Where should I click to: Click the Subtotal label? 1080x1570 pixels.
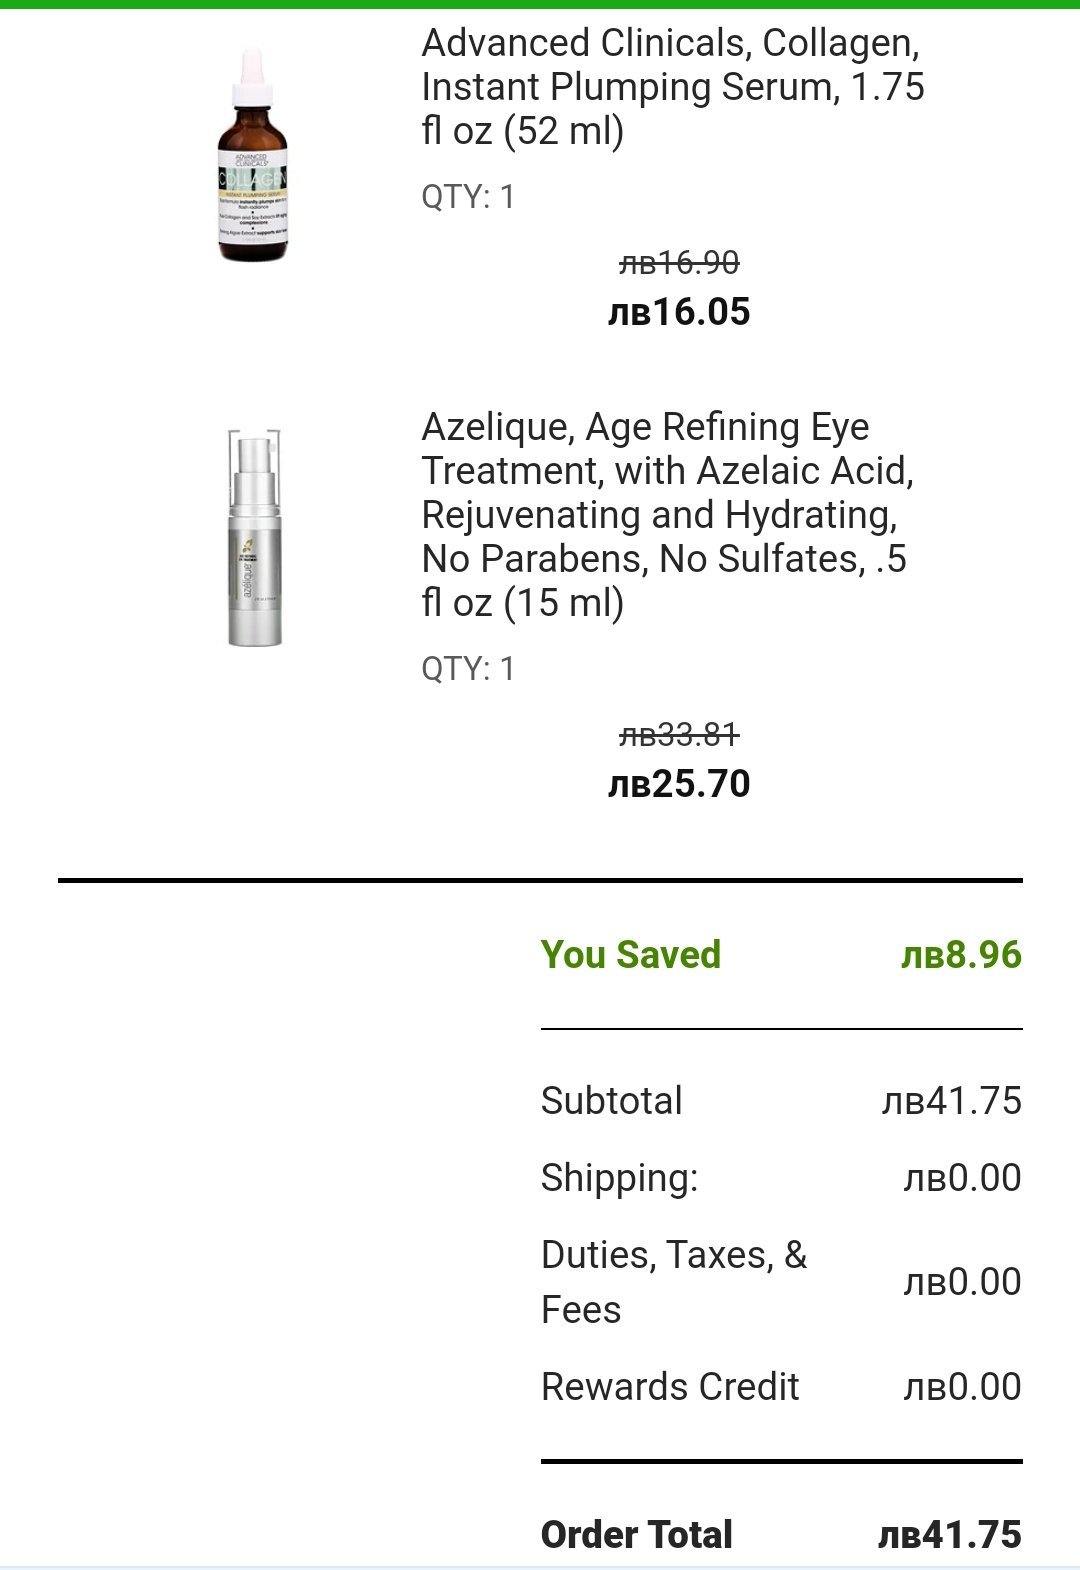pyautogui.click(x=611, y=1101)
